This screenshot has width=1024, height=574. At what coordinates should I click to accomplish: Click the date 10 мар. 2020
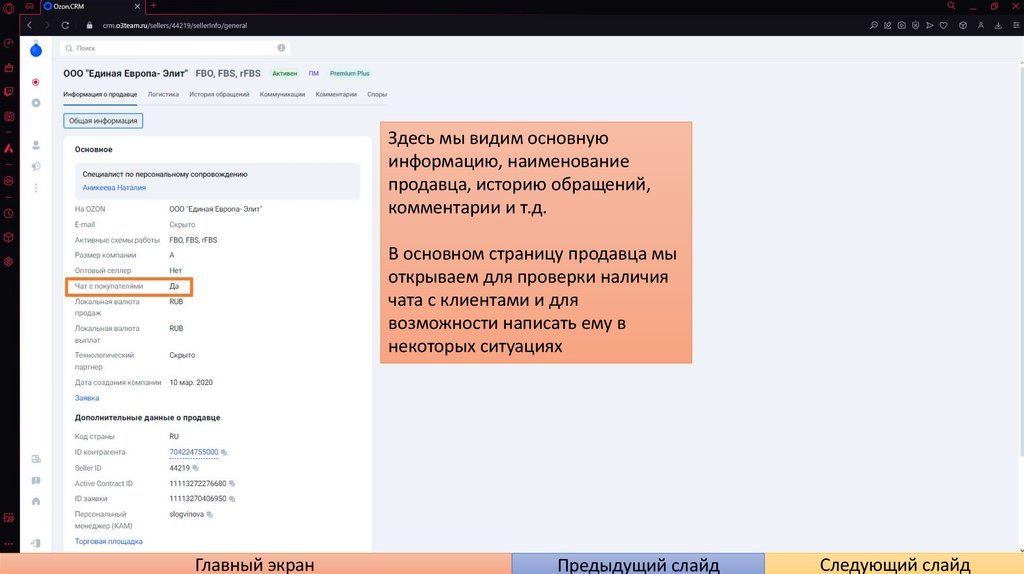click(x=191, y=383)
